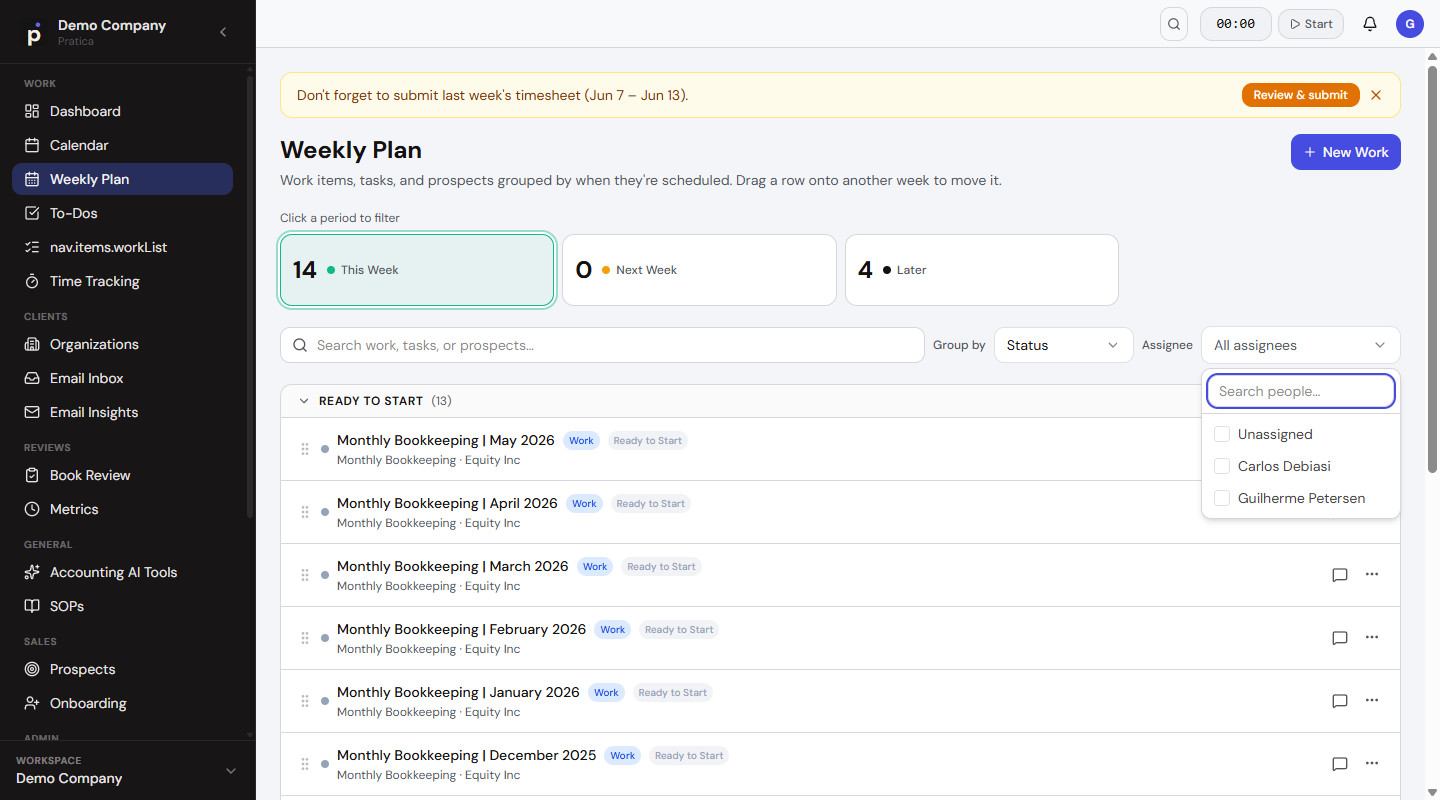Open Monthly Bookkeeping | March 2026 item
This screenshot has width=1440, height=800.
[x=452, y=566]
